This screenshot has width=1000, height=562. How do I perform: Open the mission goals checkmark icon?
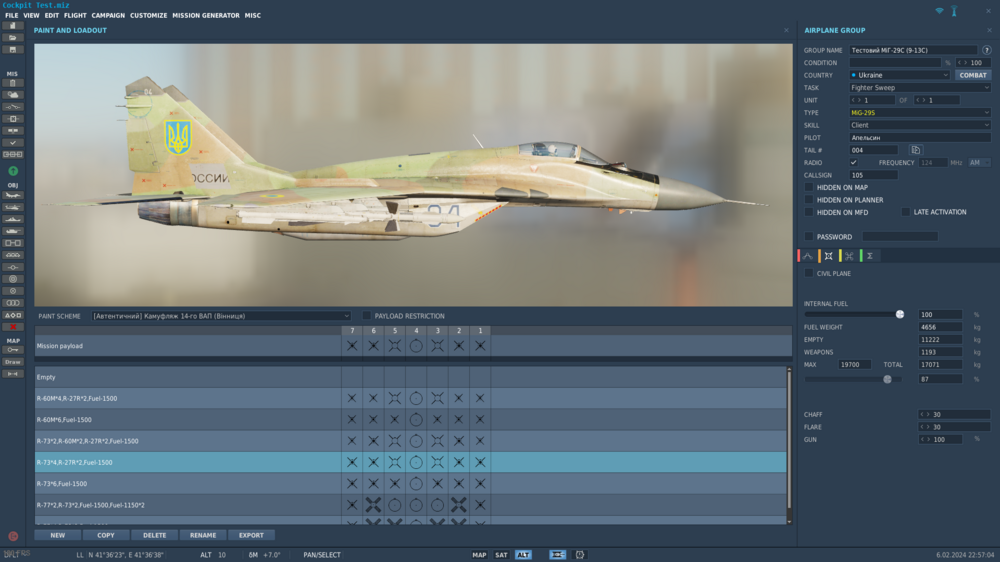coord(13,143)
